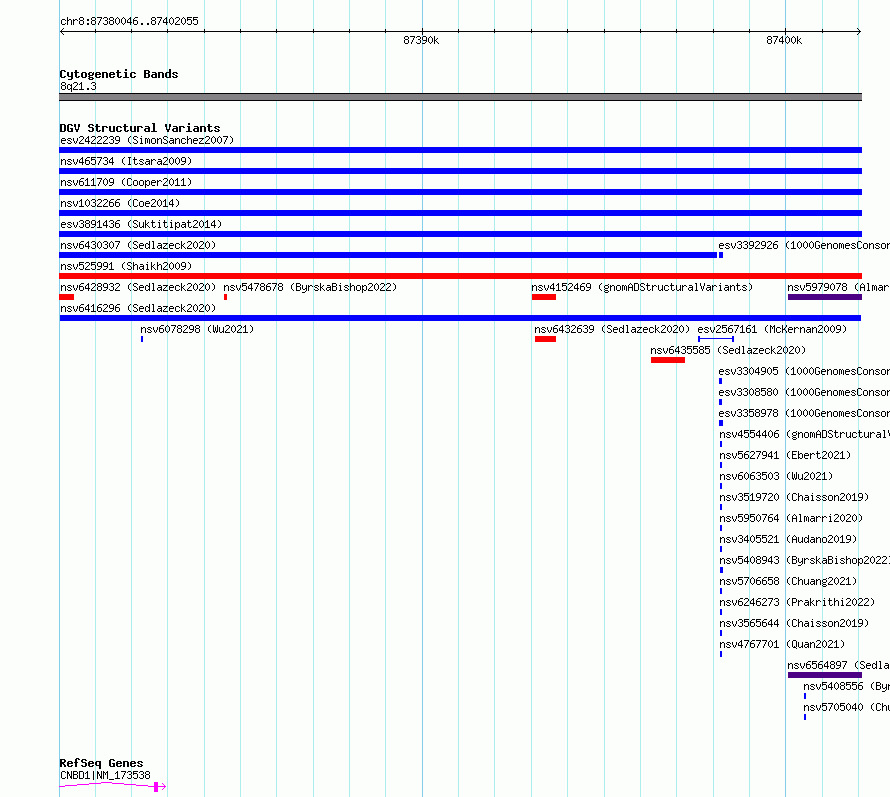The image size is (890, 797).
Task: Click the esv2422239 (SimonSanchez2007) variant label
Action: click(x=147, y=140)
